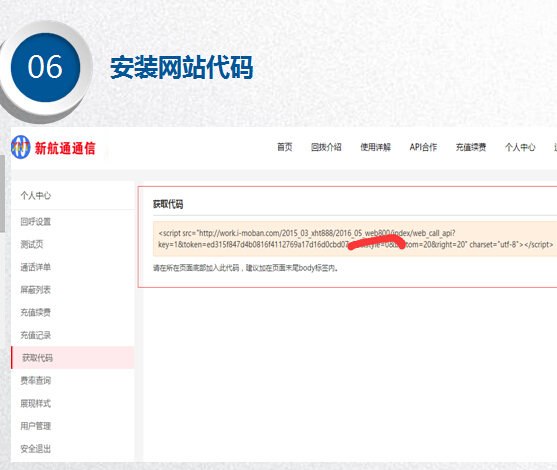This screenshot has height=470, width=557.
Task: Click 安全退出 to log out
Action: 36,449
